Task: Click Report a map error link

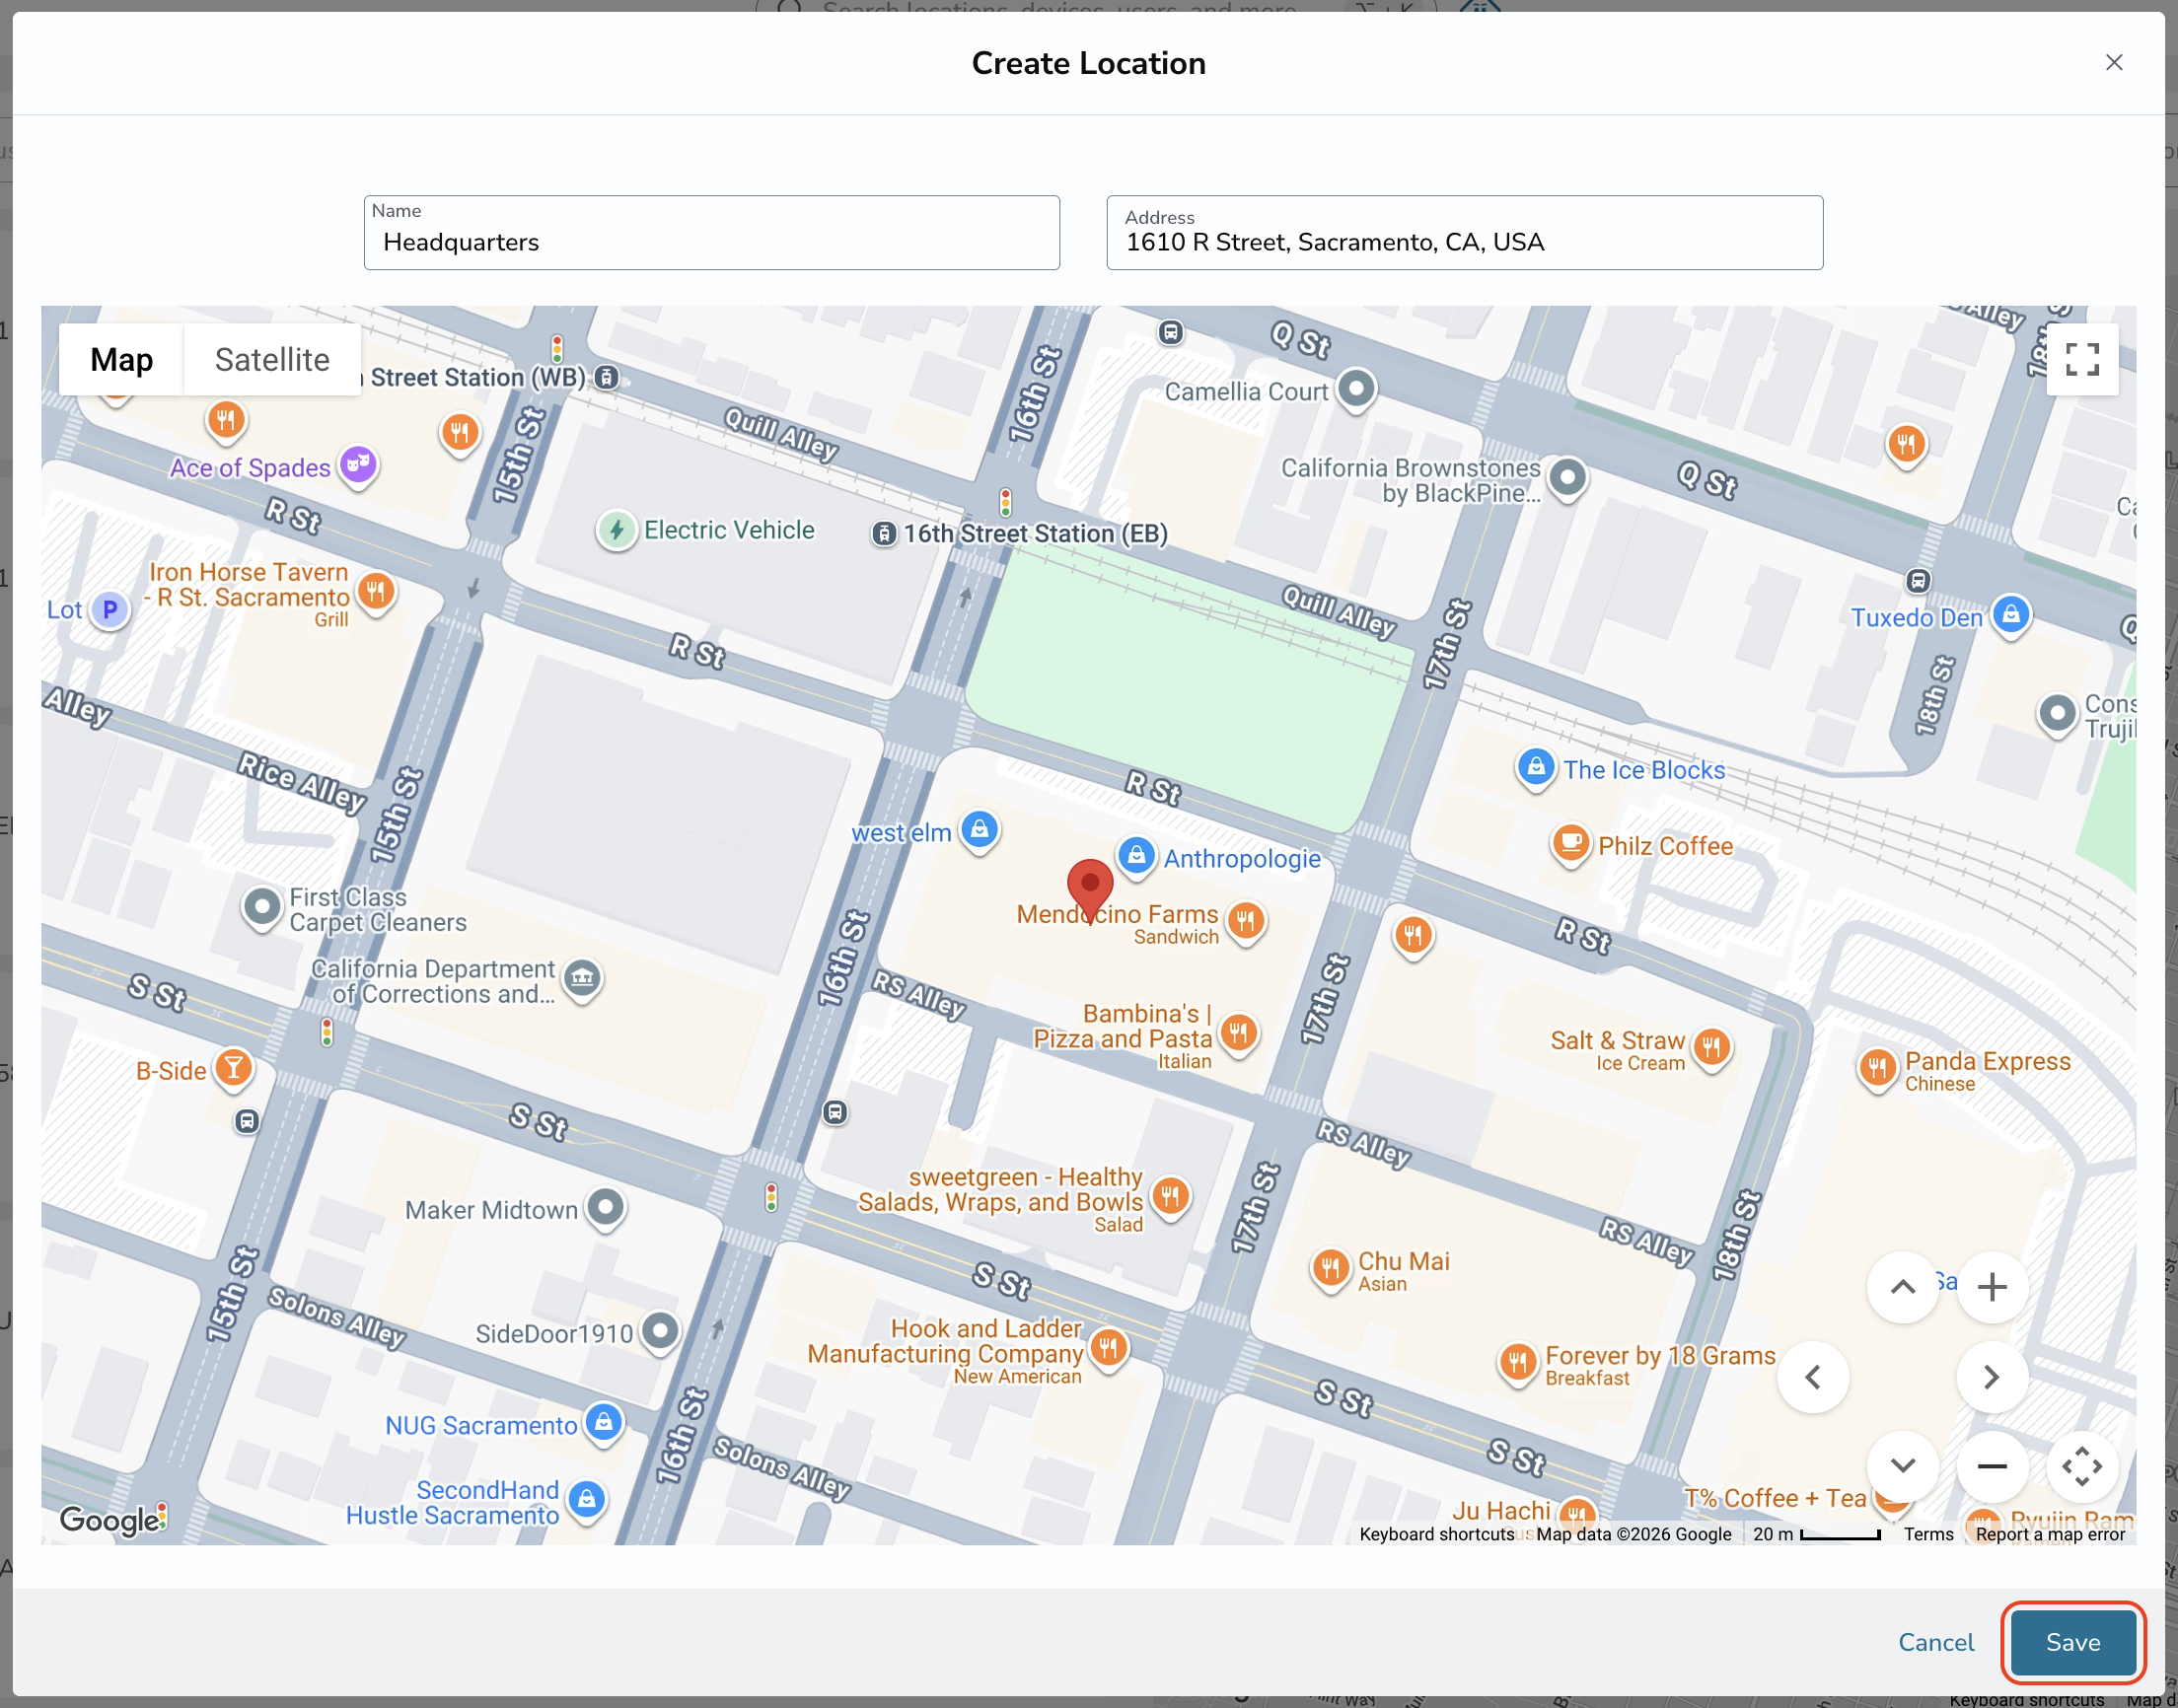Action: (2049, 1534)
